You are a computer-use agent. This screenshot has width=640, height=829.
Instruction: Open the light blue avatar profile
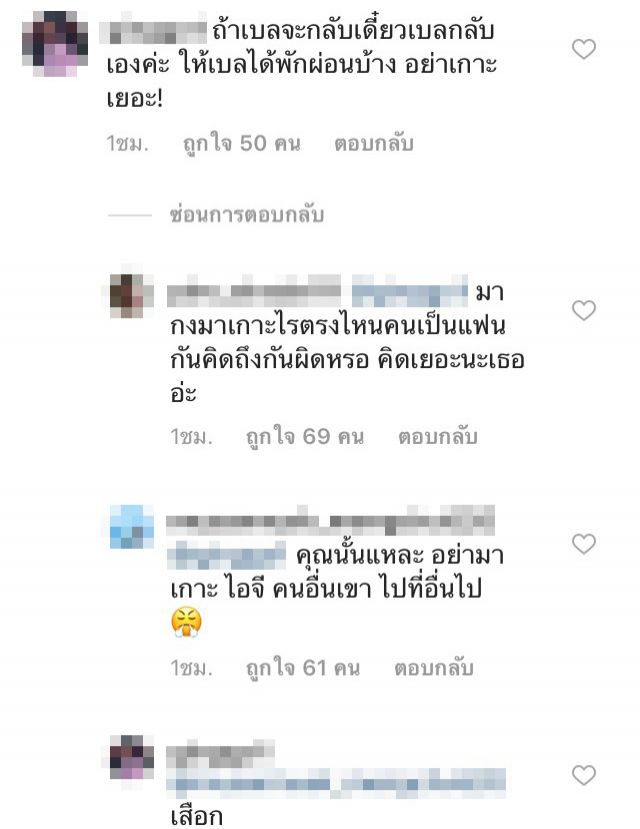point(132,527)
